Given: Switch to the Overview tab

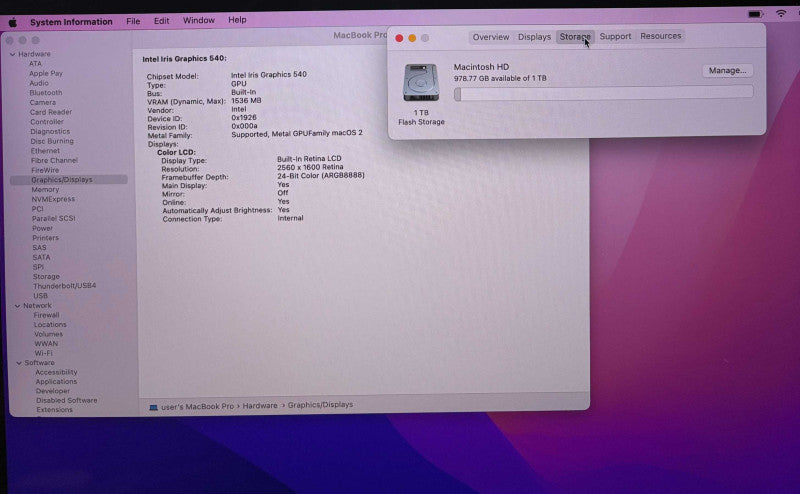Looking at the screenshot, I should pyautogui.click(x=491, y=37).
